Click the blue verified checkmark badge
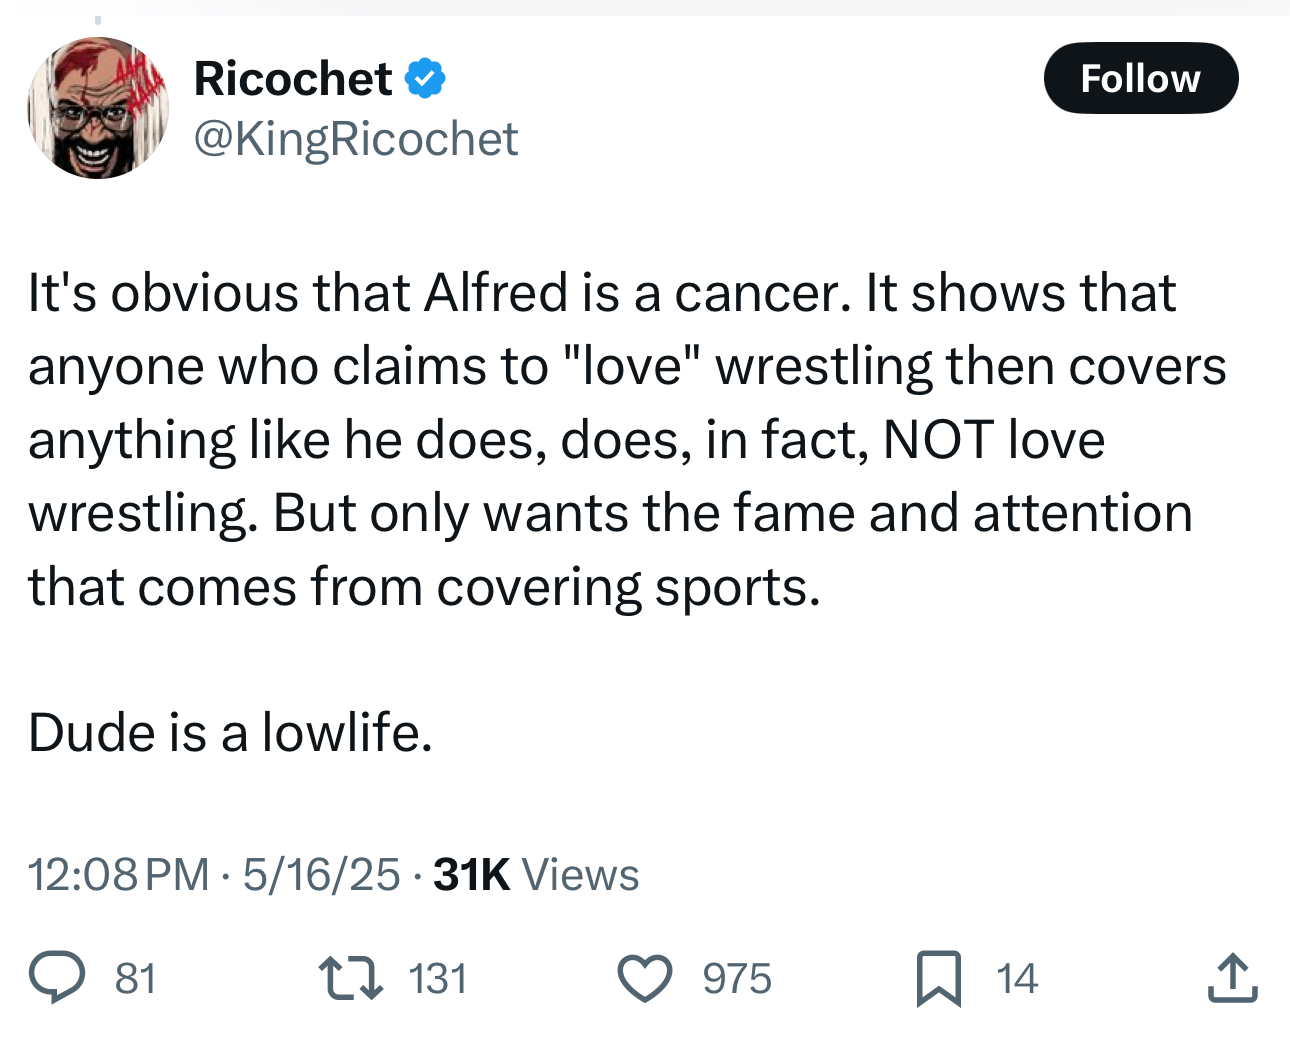Screen dimensions: 1290x1037 pos(425,79)
